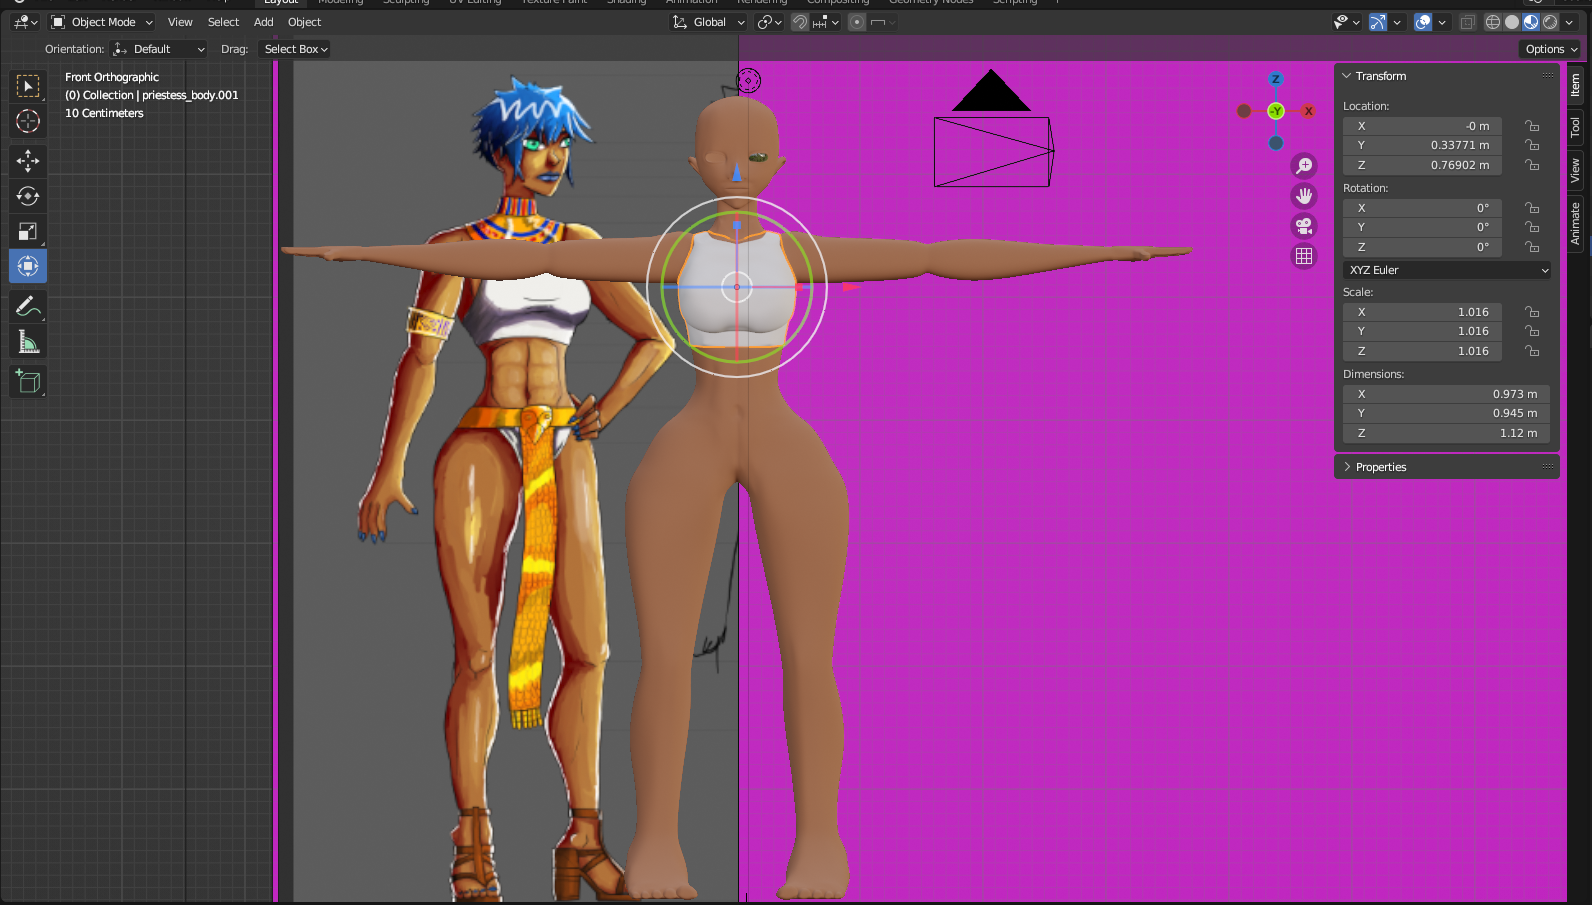Click the Dimensions Z field 1.12 m

pyautogui.click(x=1446, y=433)
